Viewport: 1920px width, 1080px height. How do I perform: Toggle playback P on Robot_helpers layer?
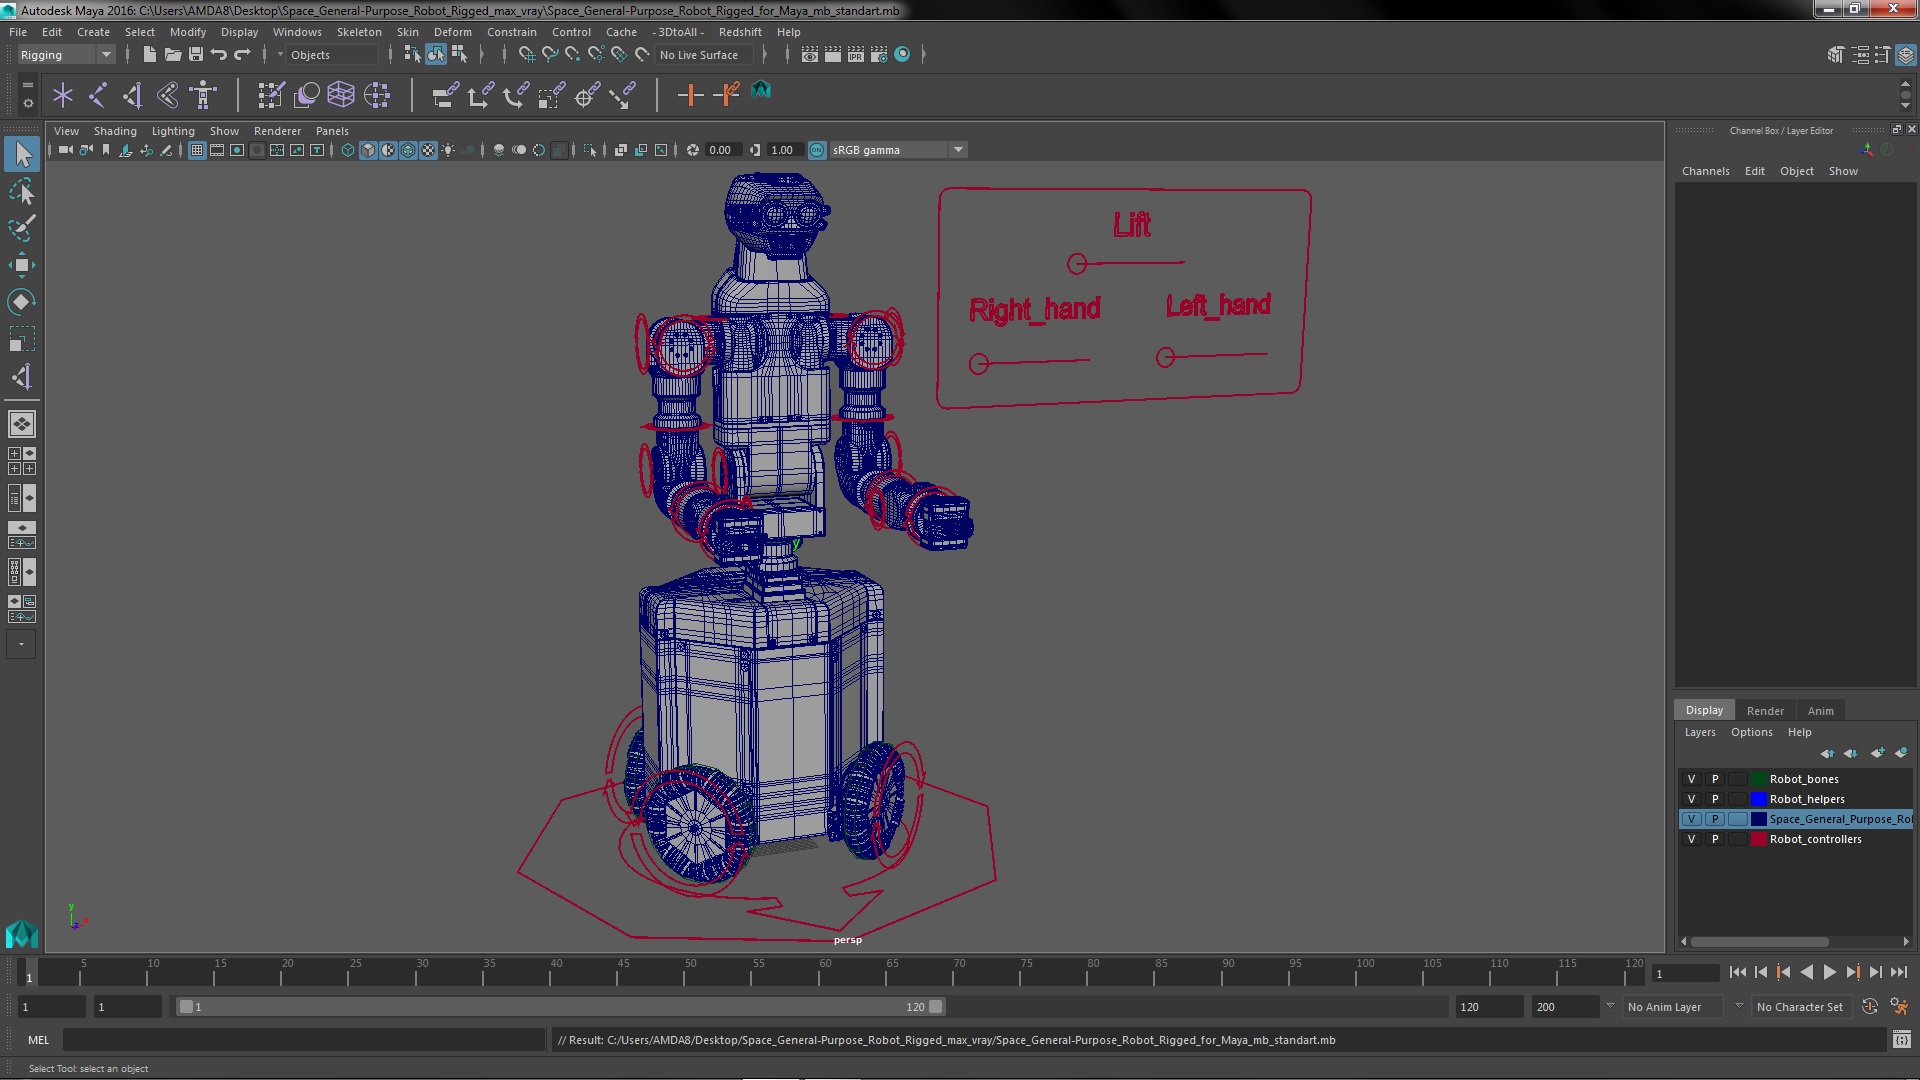coord(1715,799)
